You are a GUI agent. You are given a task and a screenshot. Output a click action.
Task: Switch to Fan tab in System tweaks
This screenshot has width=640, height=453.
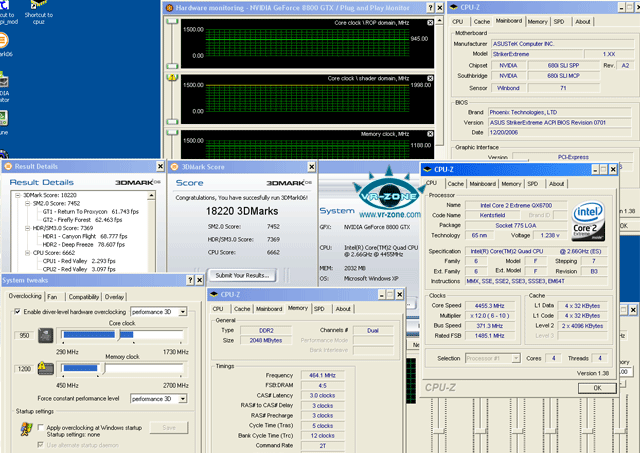coord(52,297)
